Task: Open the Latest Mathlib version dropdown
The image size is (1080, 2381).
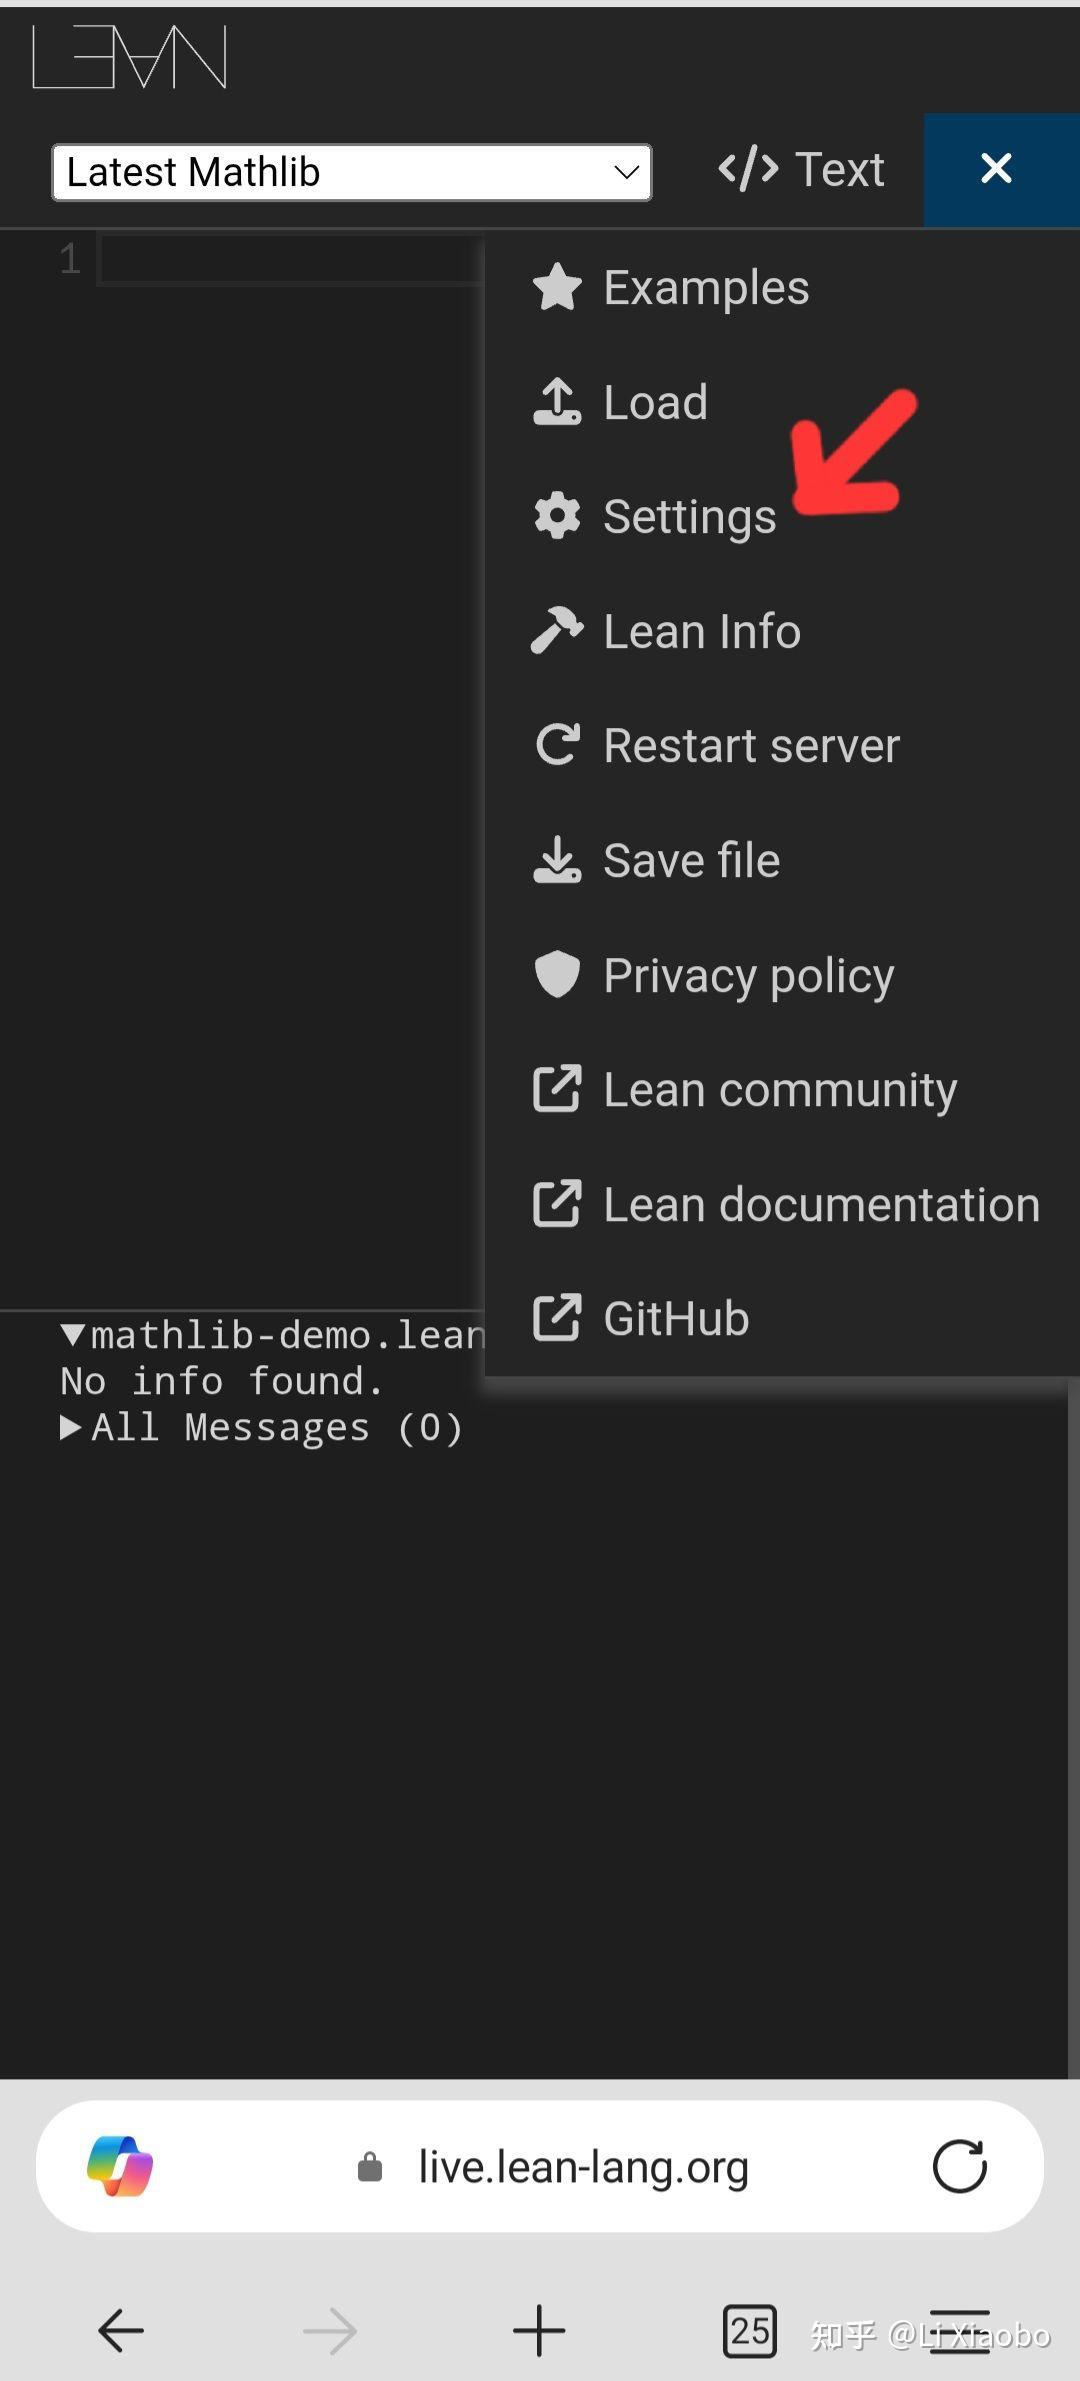Action: click(x=351, y=172)
